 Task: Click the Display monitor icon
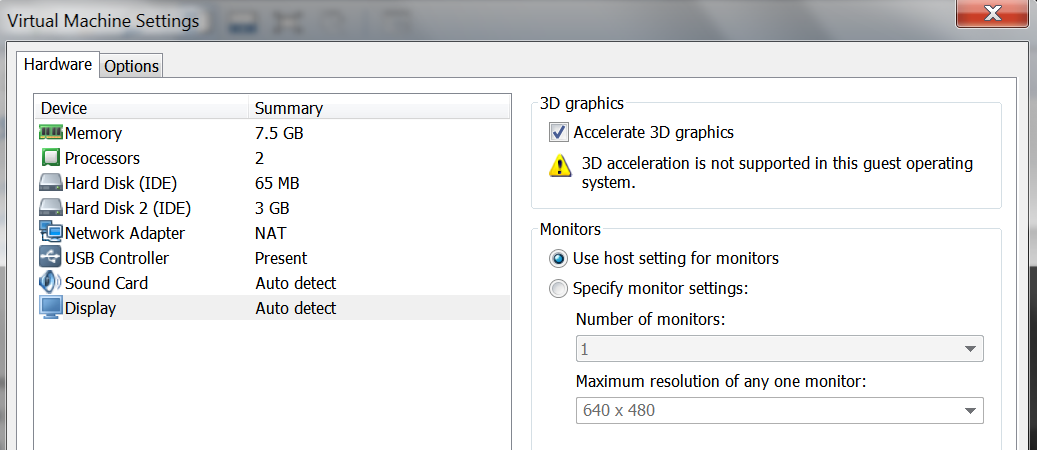coord(51,308)
